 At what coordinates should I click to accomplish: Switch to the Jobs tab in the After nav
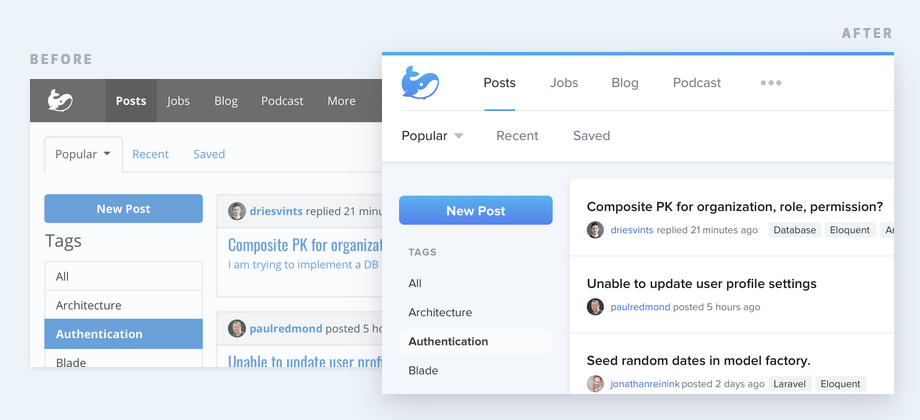(564, 83)
